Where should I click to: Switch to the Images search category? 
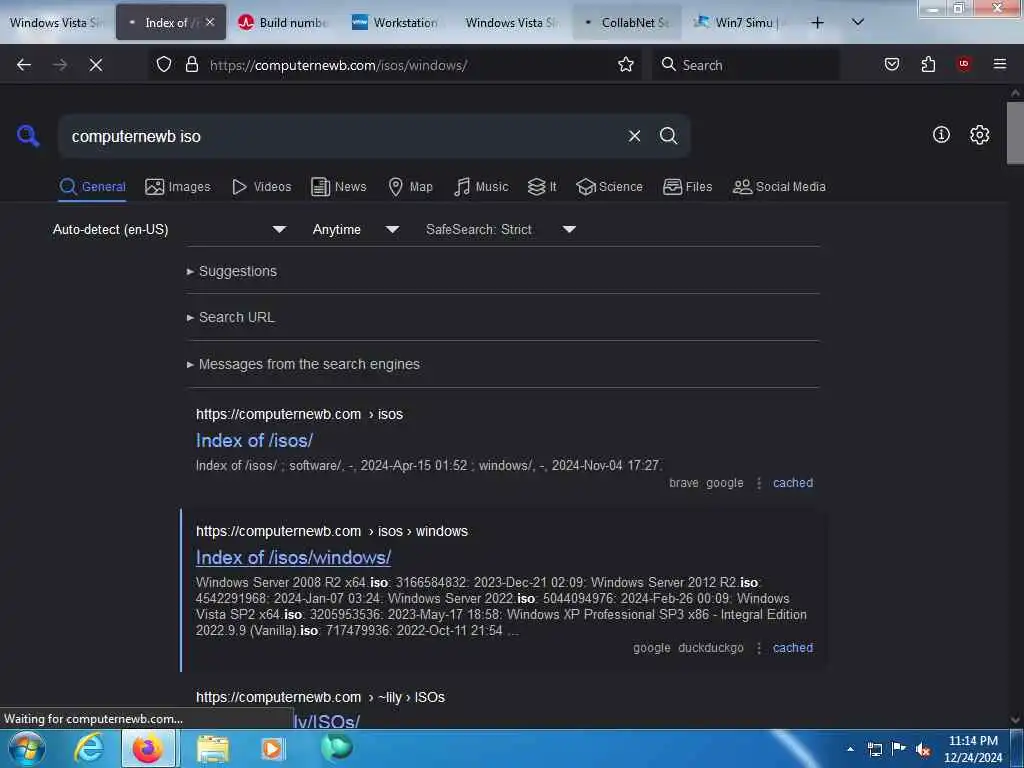point(178,187)
